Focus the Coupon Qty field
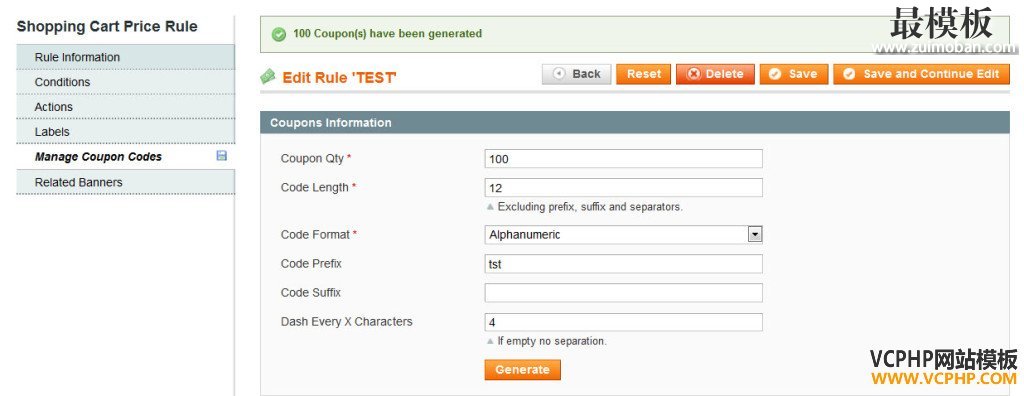Screen dimensions: 1024x396 tap(623, 159)
